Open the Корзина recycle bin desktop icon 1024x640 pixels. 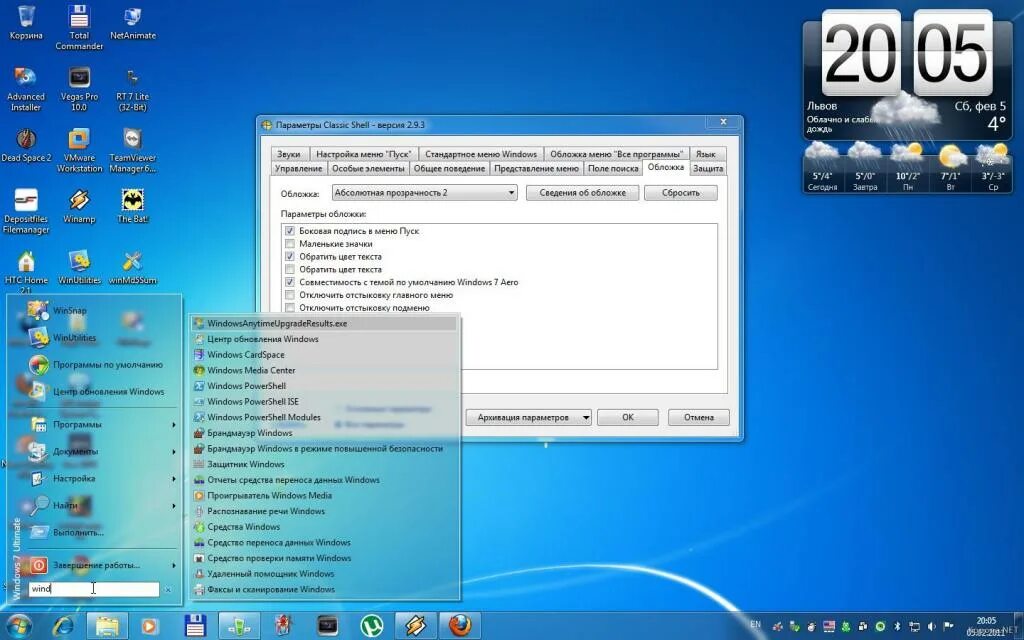pos(26,24)
